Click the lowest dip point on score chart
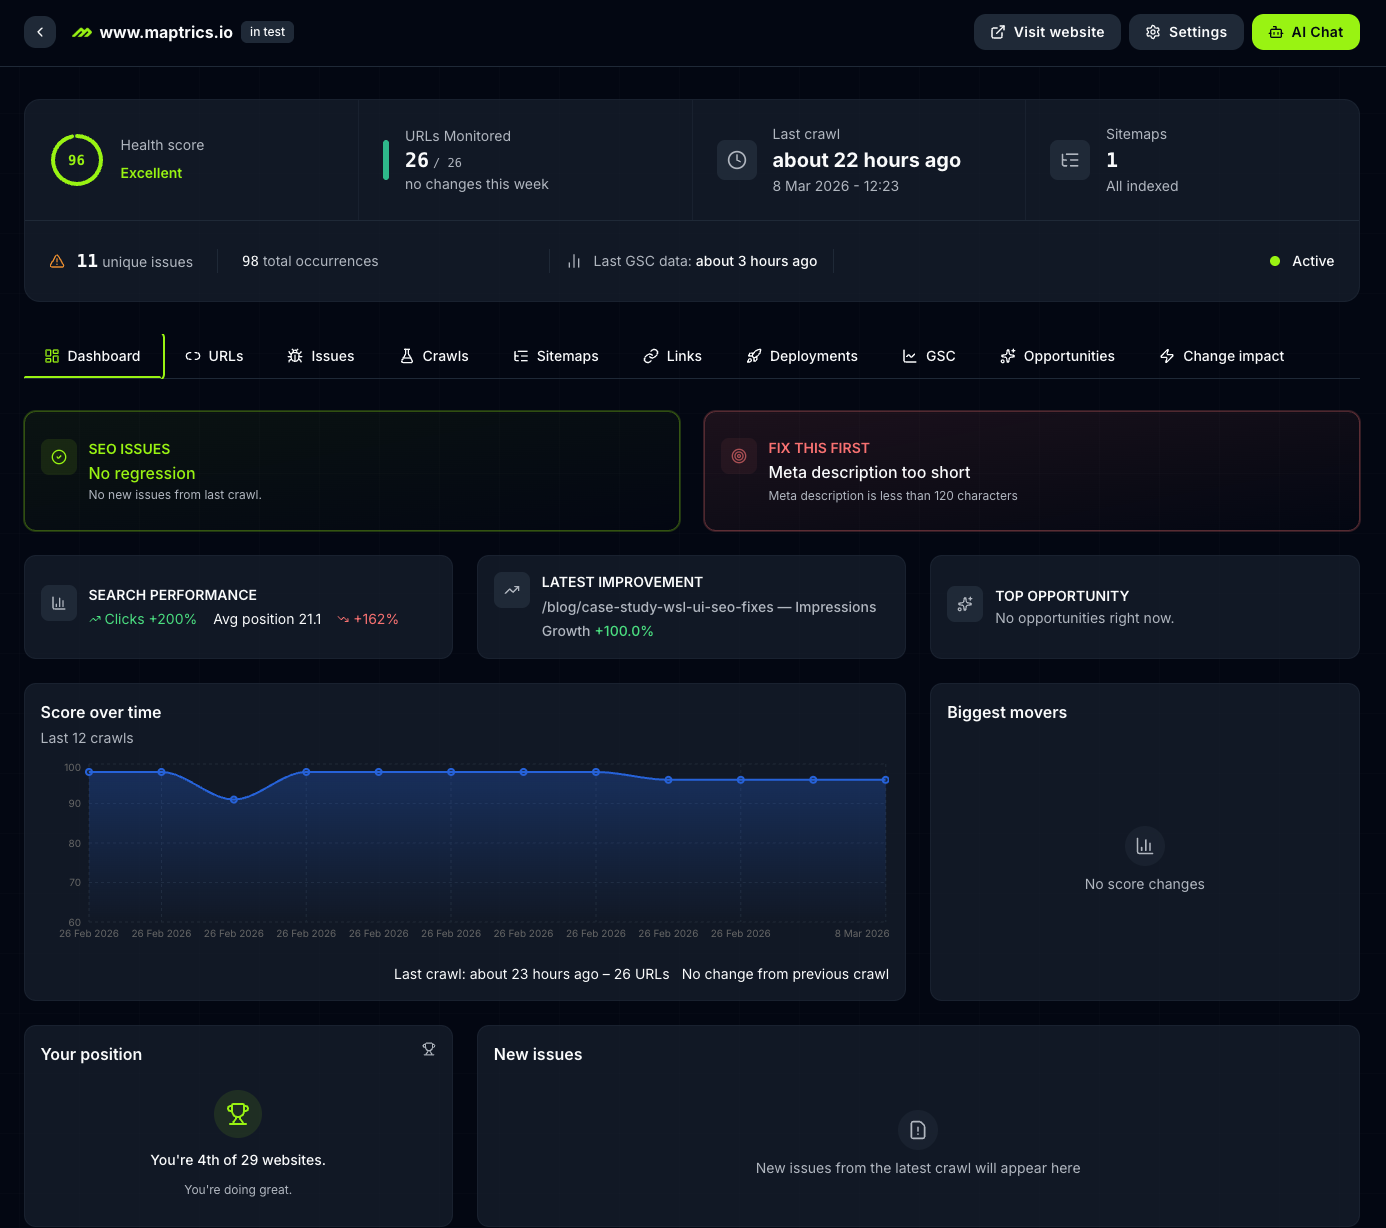The width and height of the screenshot is (1386, 1228). click(x=234, y=800)
